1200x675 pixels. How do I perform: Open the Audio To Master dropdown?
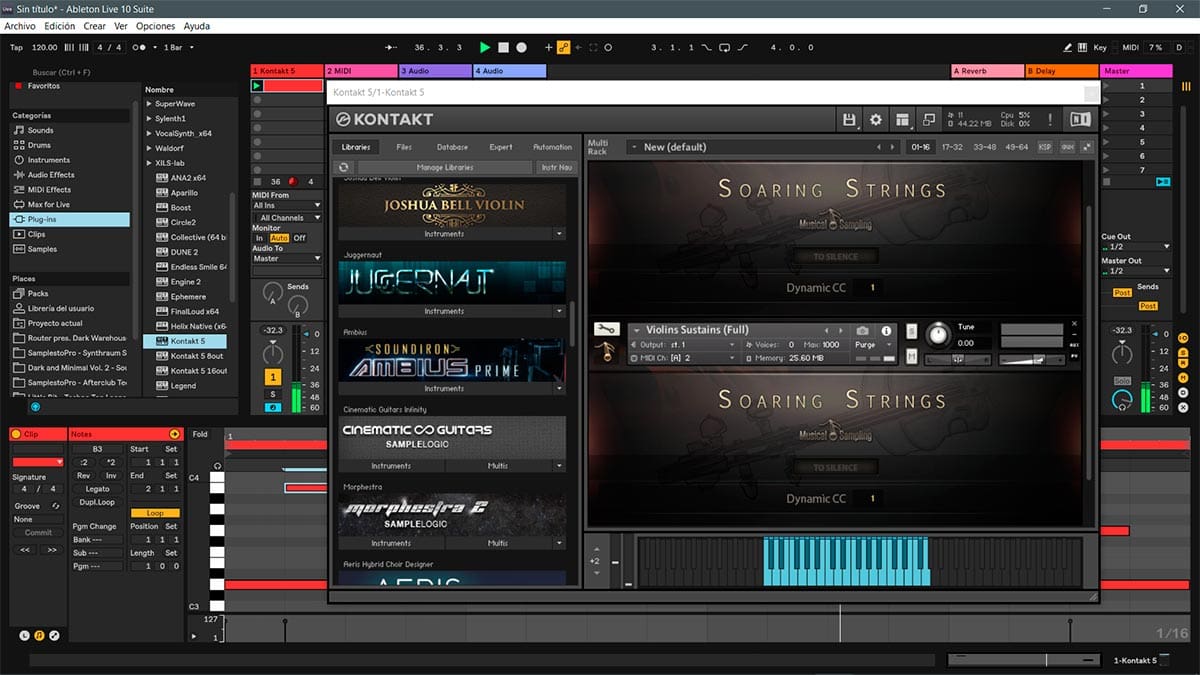[287, 258]
